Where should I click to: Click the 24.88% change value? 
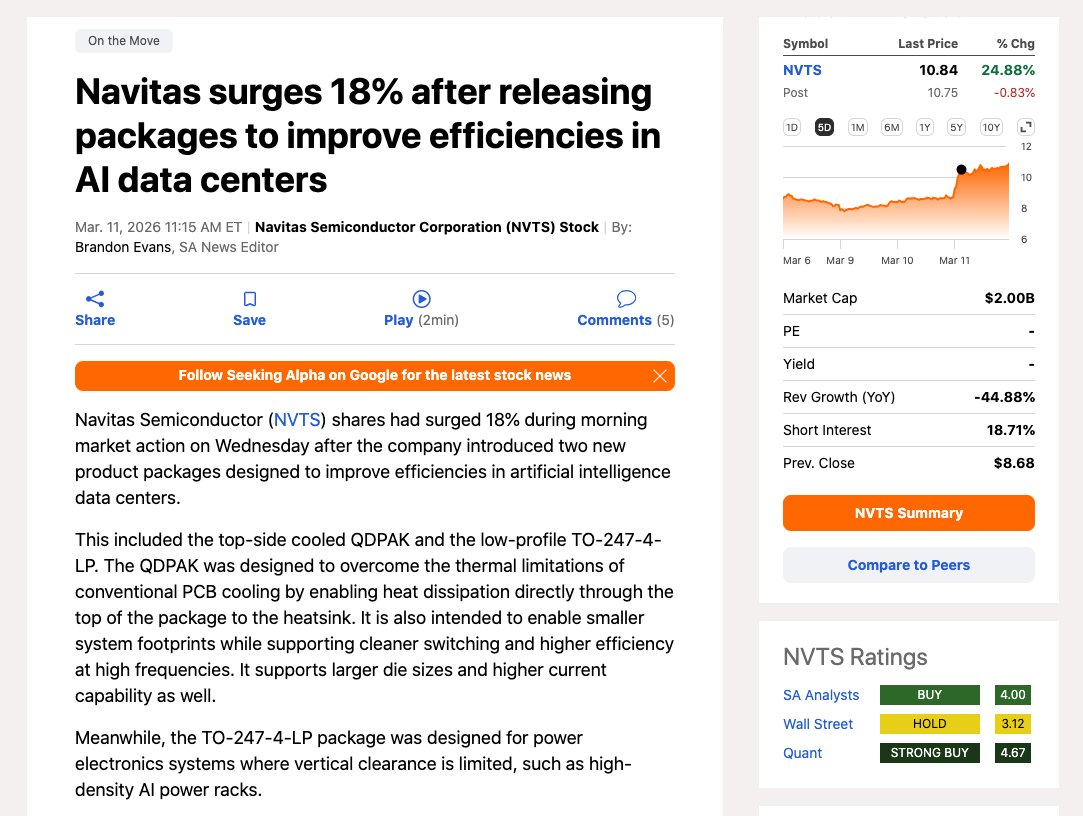tap(1008, 70)
